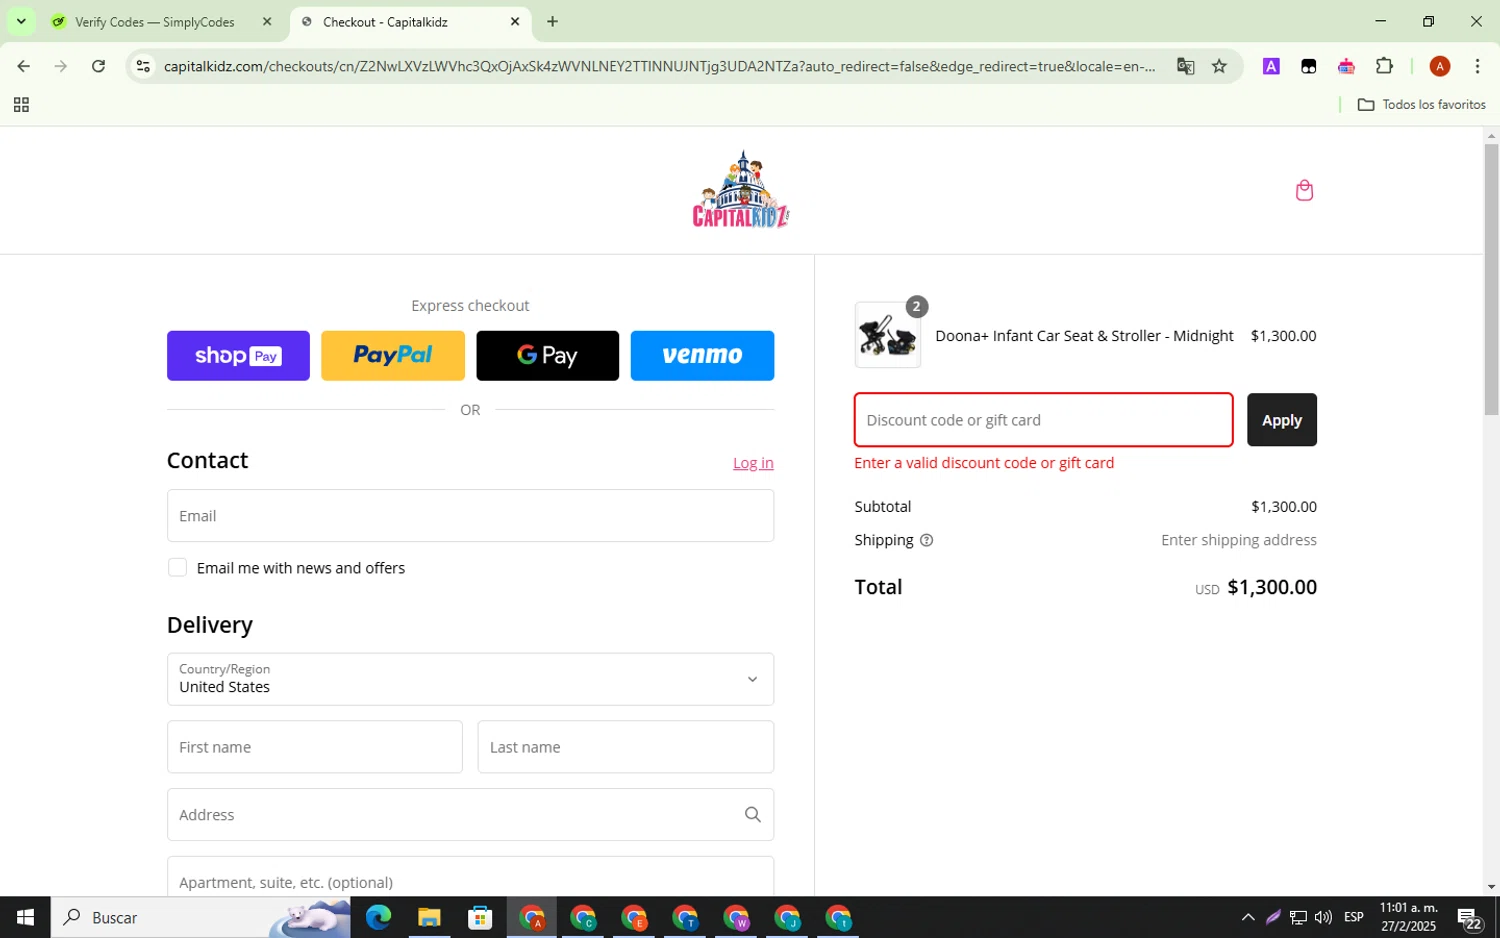Open a new browser tab

click(x=552, y=21)
